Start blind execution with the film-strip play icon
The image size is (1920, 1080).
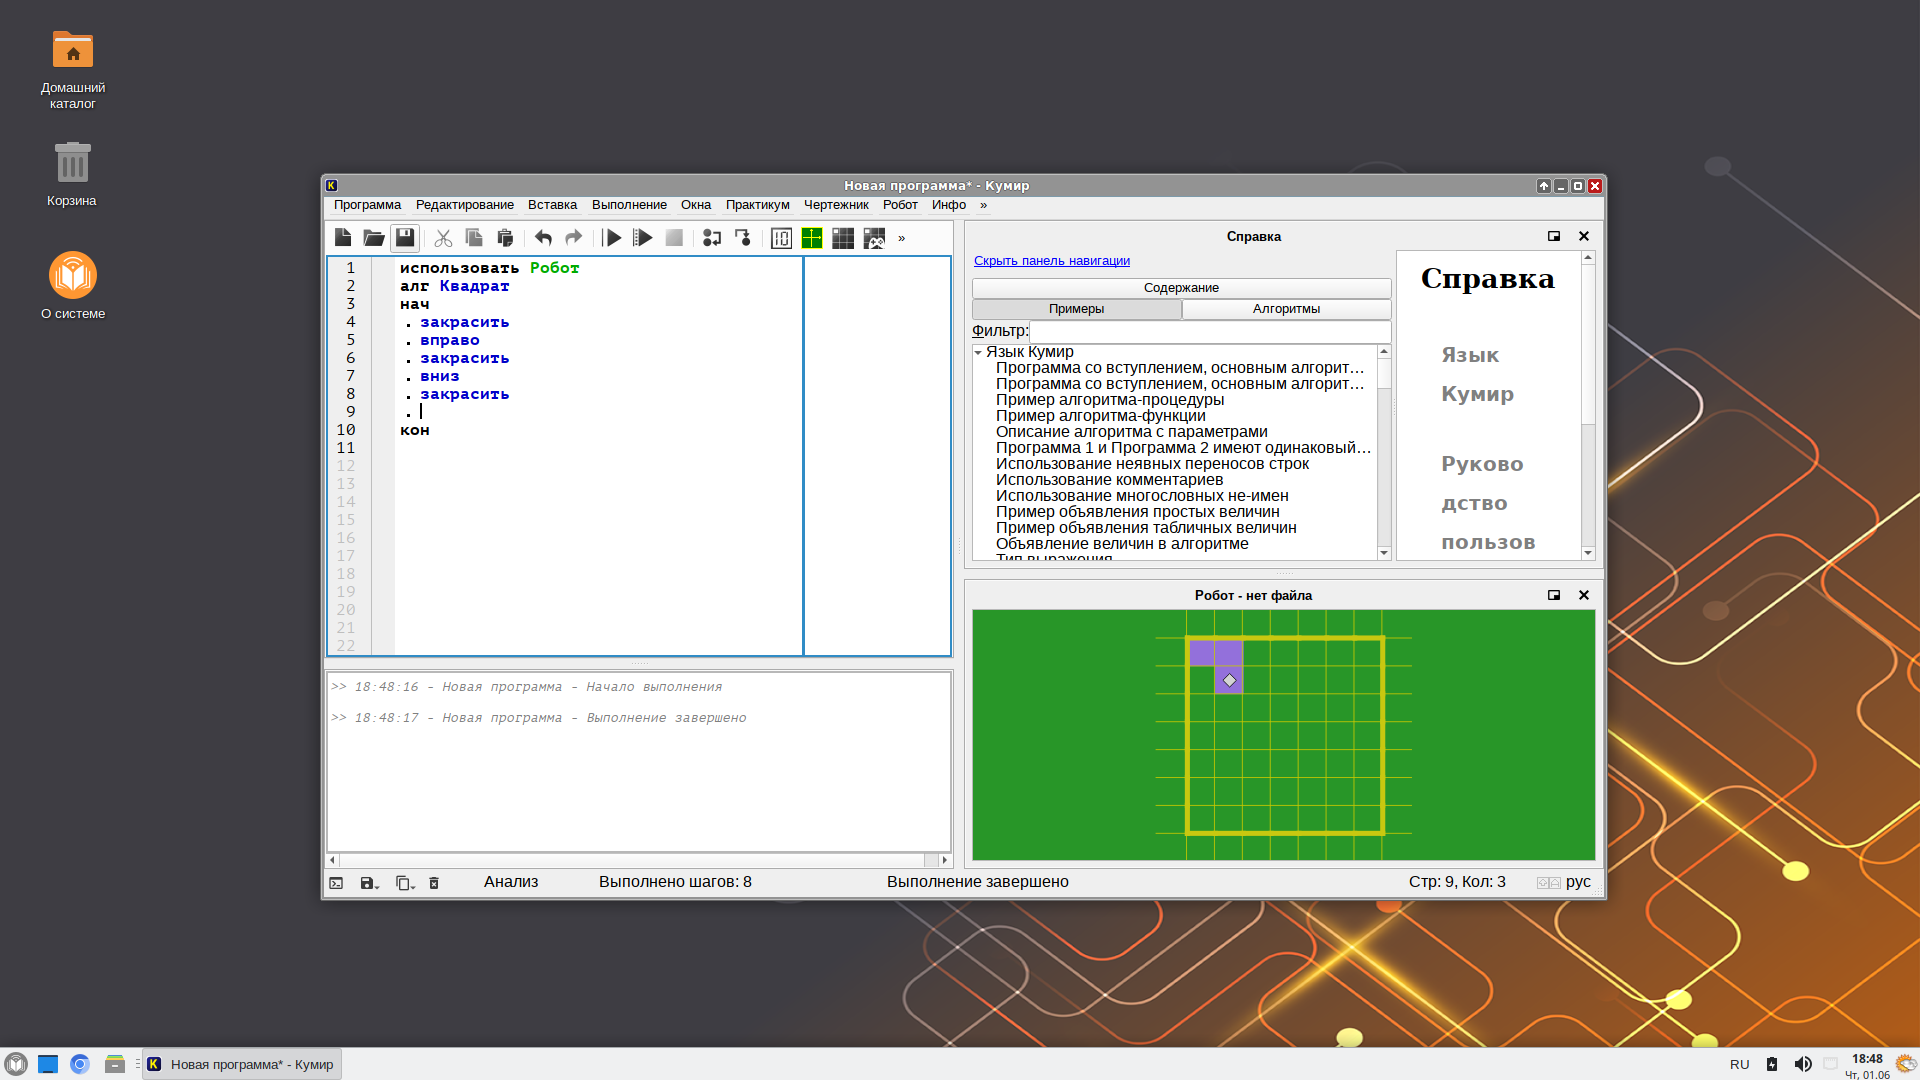coord(643,238)
